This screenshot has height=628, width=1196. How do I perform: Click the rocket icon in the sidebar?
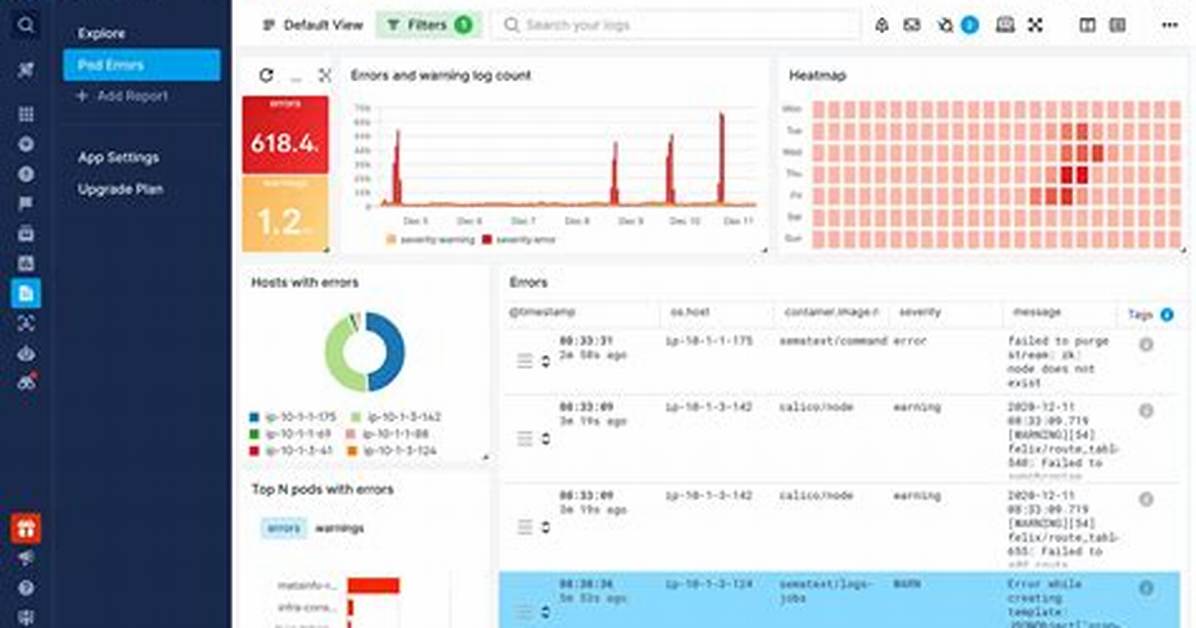coord(25,70)
